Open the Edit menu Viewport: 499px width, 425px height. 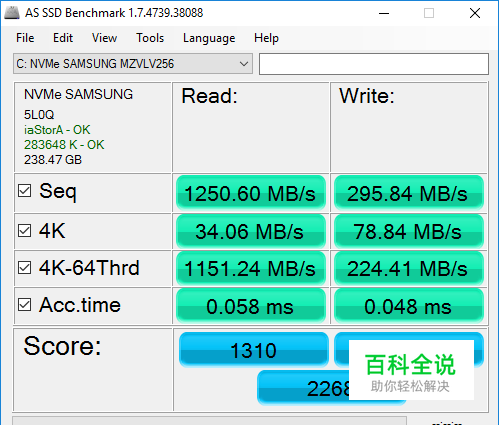click(x=63, y=38)
